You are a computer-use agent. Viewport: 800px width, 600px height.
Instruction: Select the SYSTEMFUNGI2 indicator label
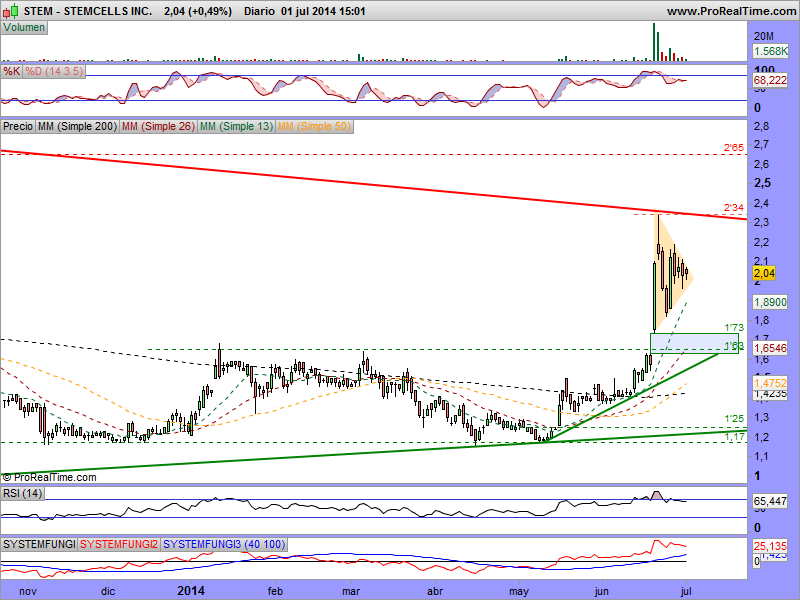tap(119, 544)
